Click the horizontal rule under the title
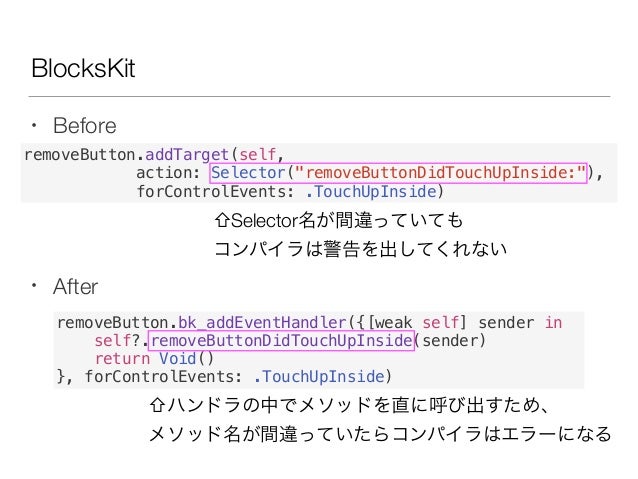 [x=319, y=96]
